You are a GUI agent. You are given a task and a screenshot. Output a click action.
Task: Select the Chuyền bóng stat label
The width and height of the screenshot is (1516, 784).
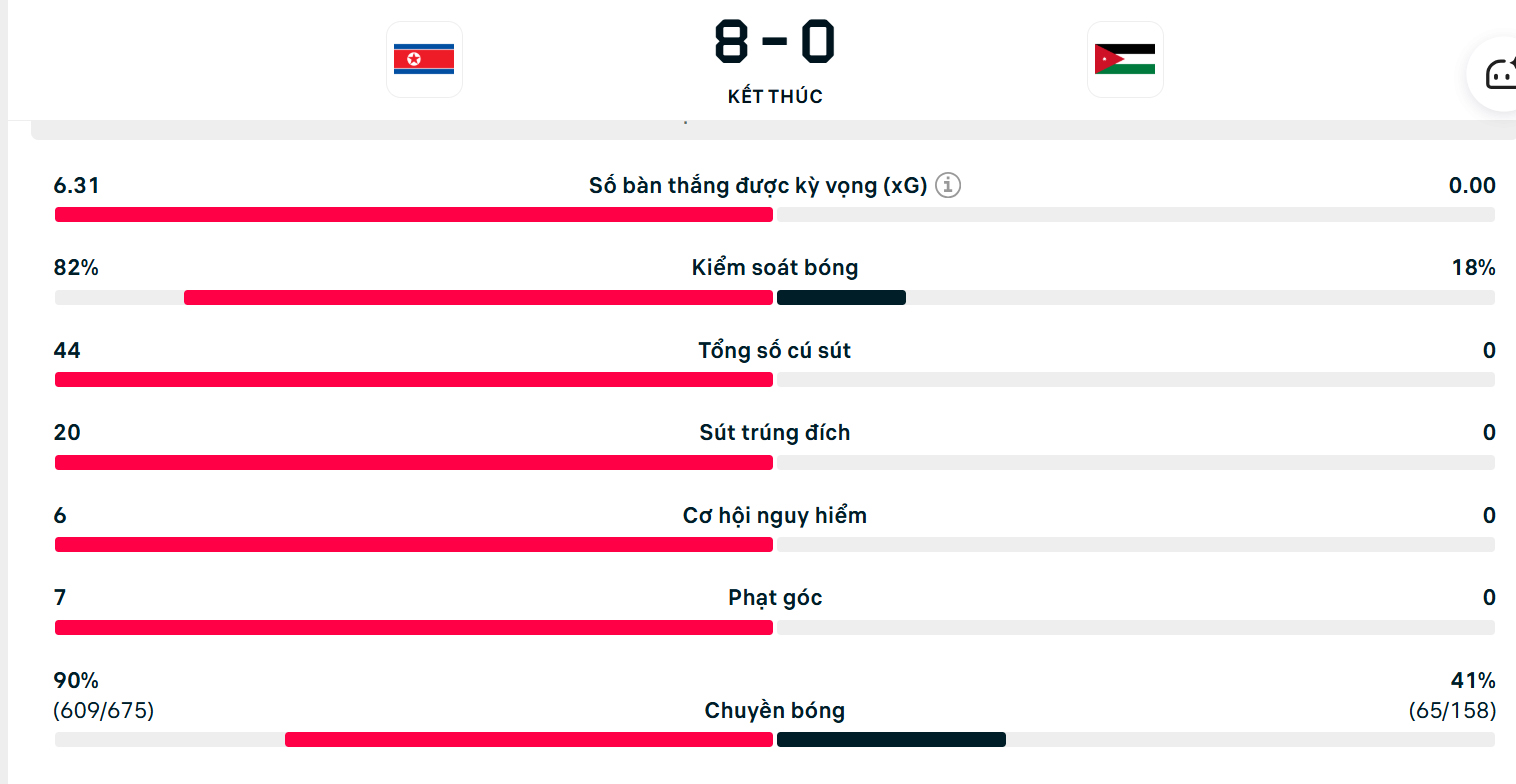[x=775, y=711]
